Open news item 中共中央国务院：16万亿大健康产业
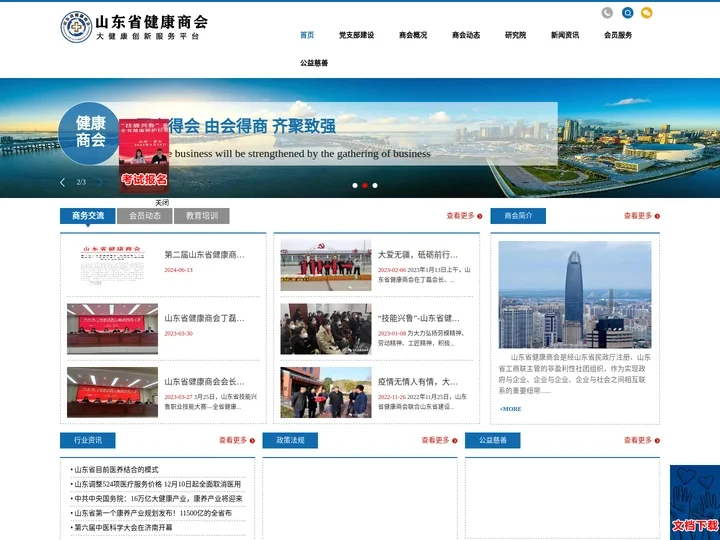Viewport: 720px width, 540px height. [158, 499]
